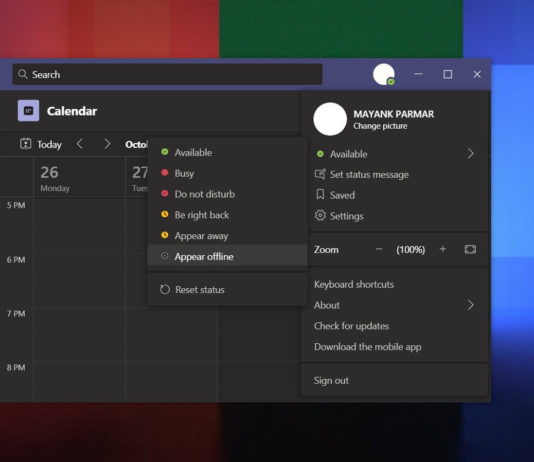Click Check for updates
Screen dimensions: 534x462
coord(395,326)
